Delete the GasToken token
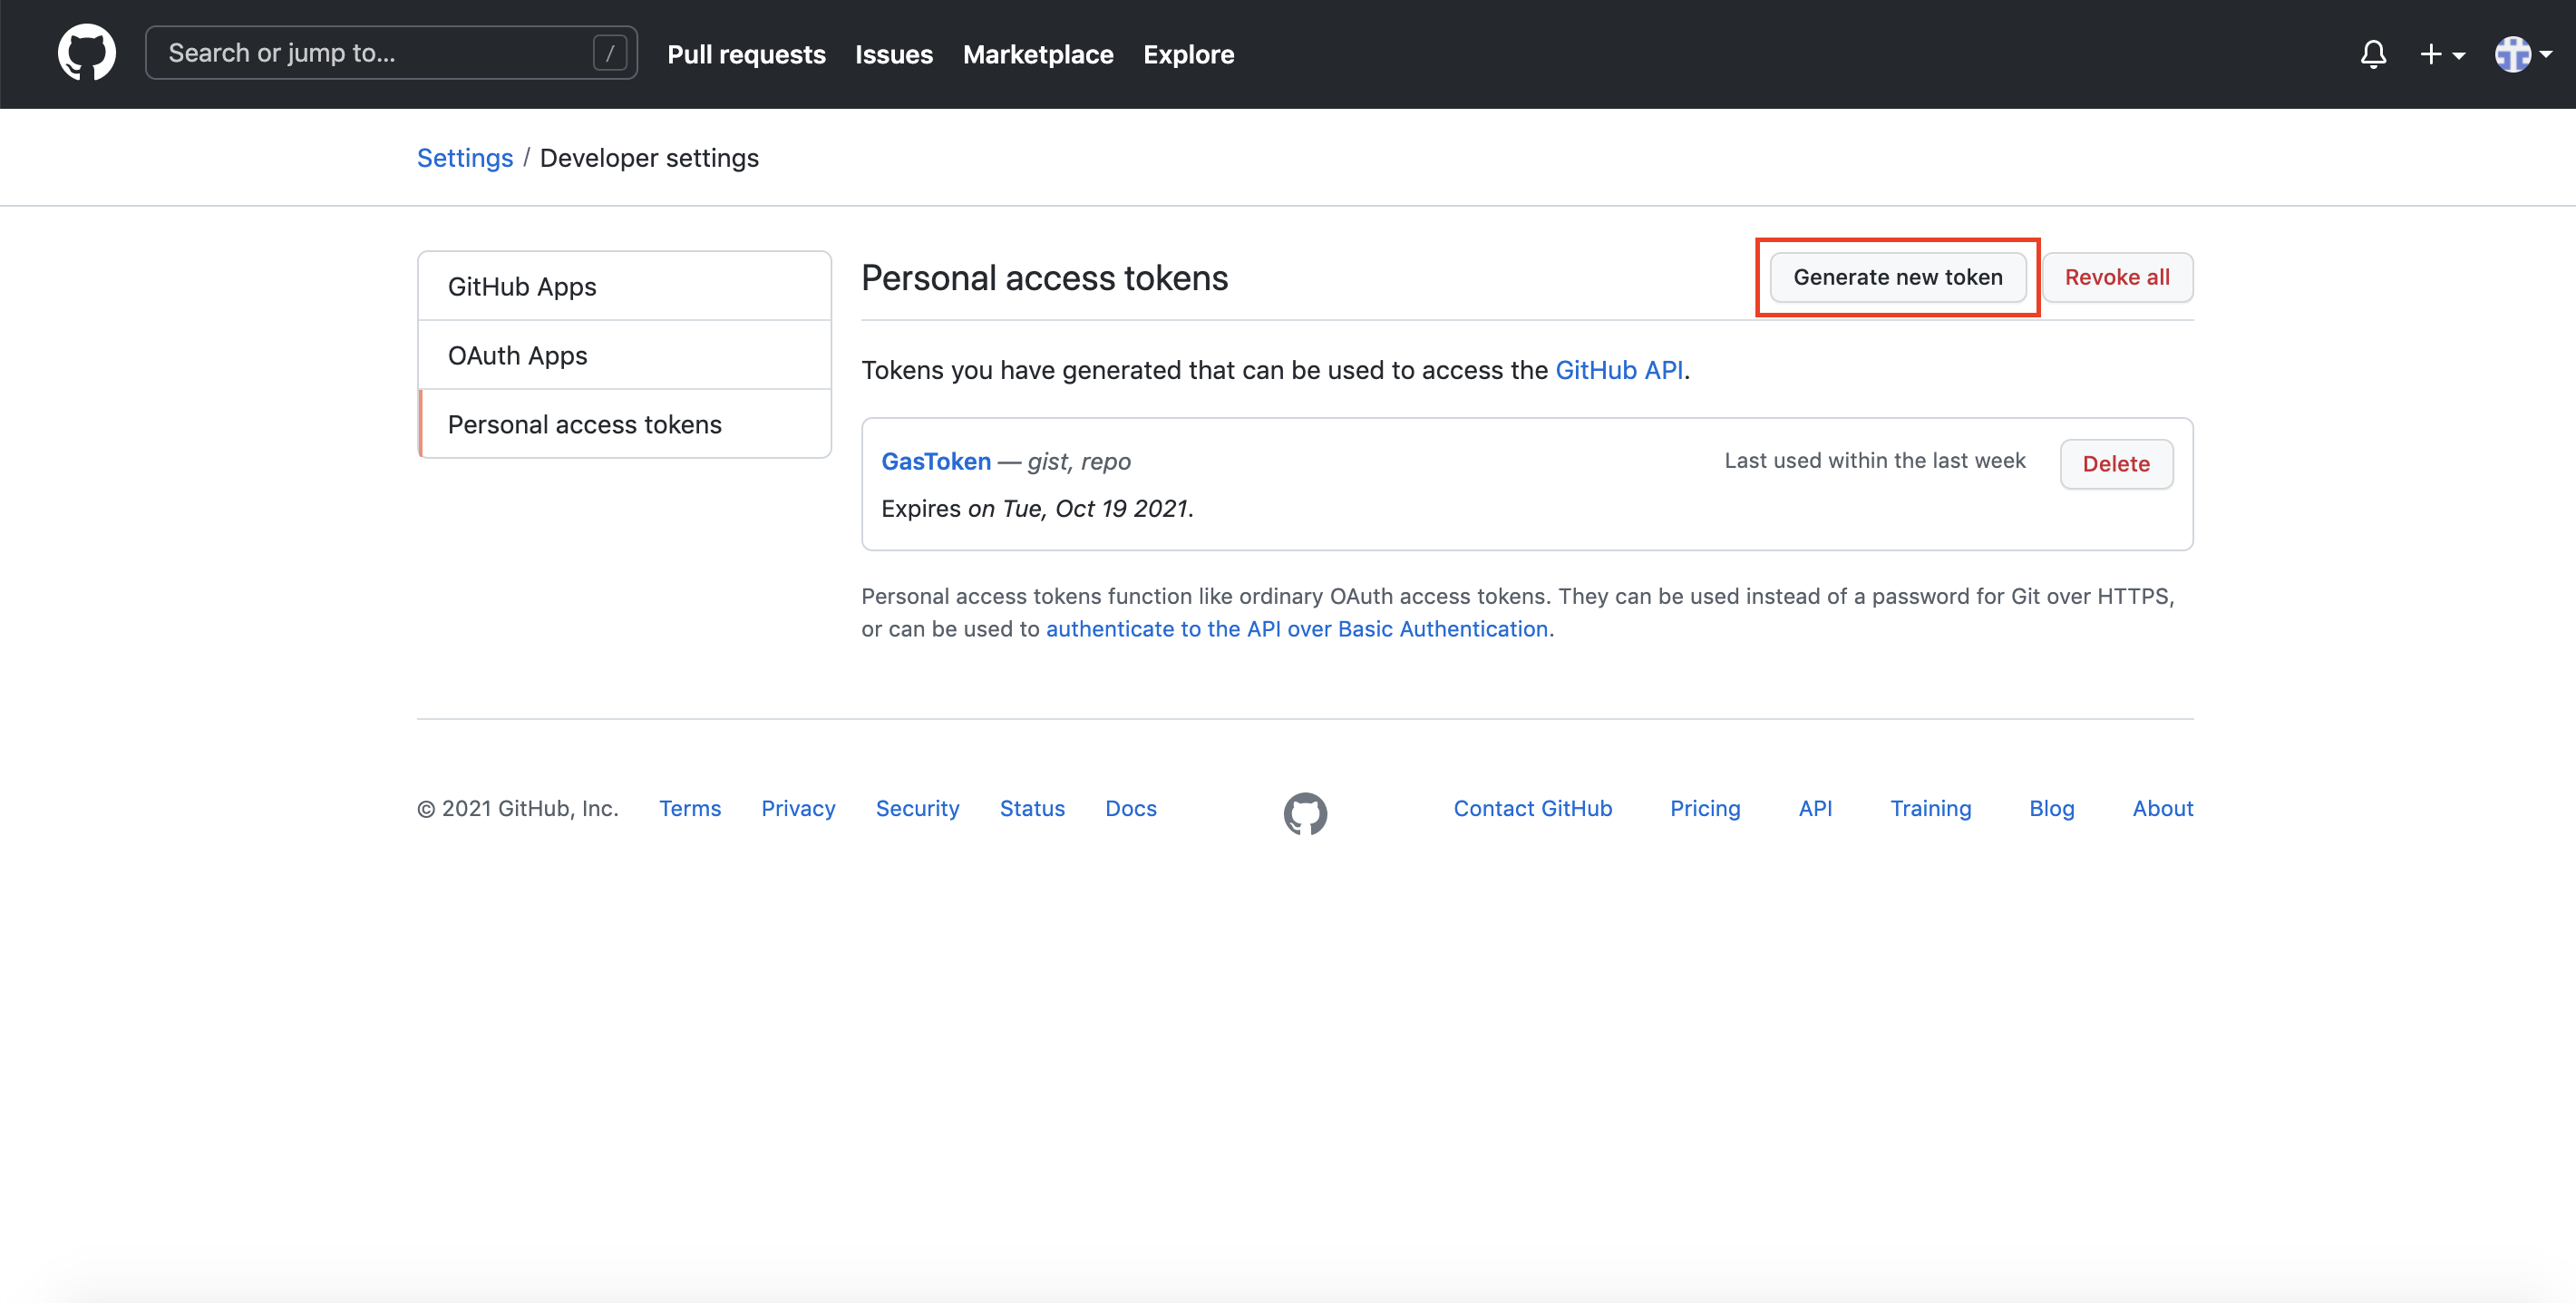 pos(2115,463)
